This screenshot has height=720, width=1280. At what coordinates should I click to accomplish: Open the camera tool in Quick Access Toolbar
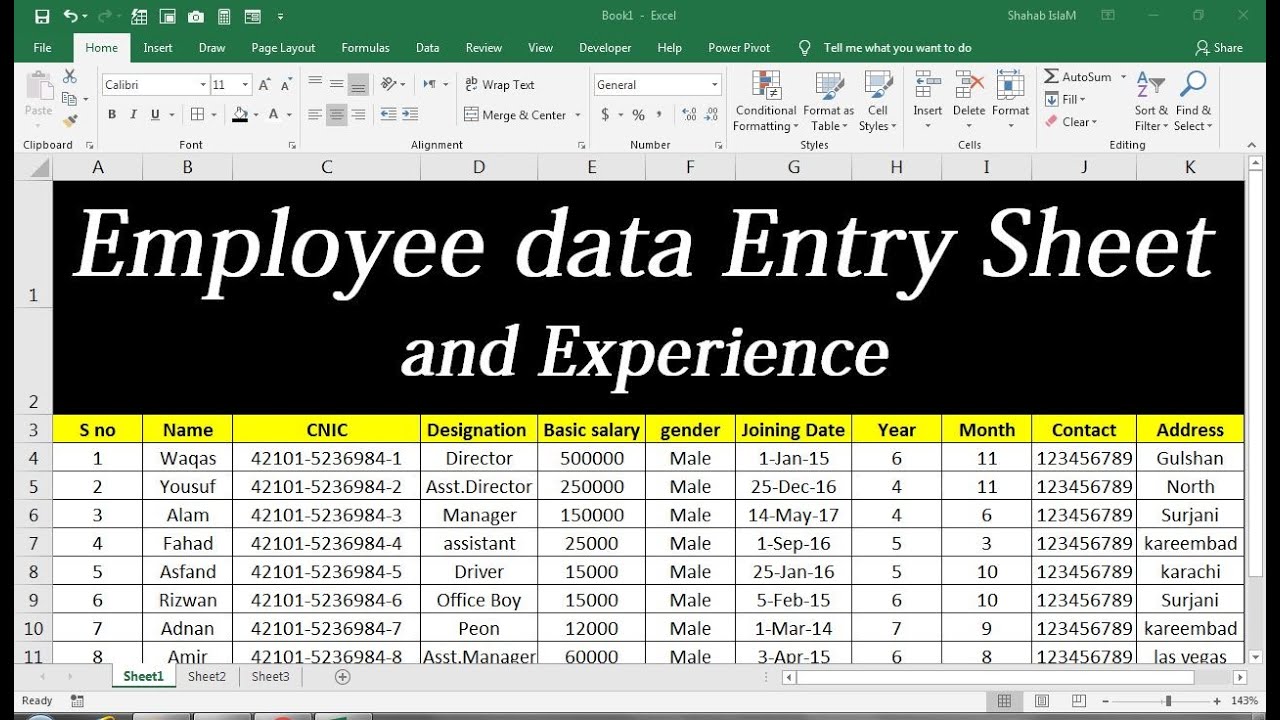196,17
